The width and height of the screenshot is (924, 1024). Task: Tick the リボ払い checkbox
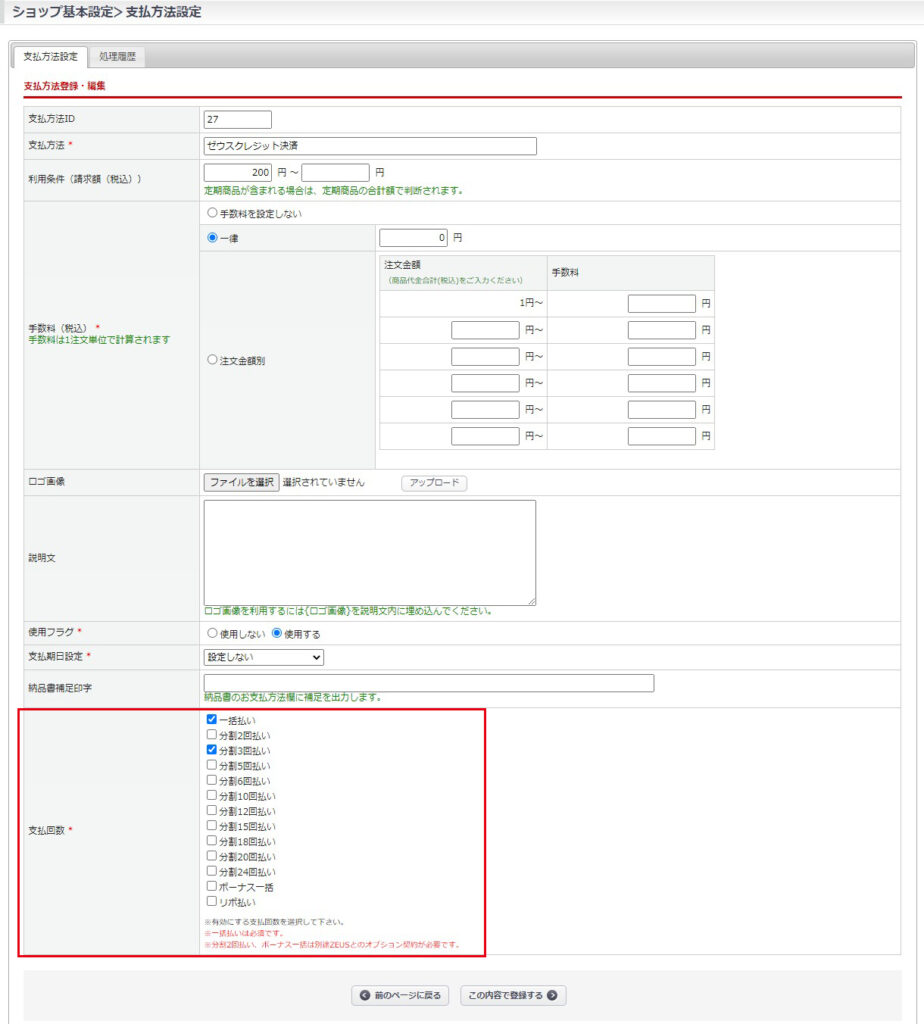[x=212, y=901]
